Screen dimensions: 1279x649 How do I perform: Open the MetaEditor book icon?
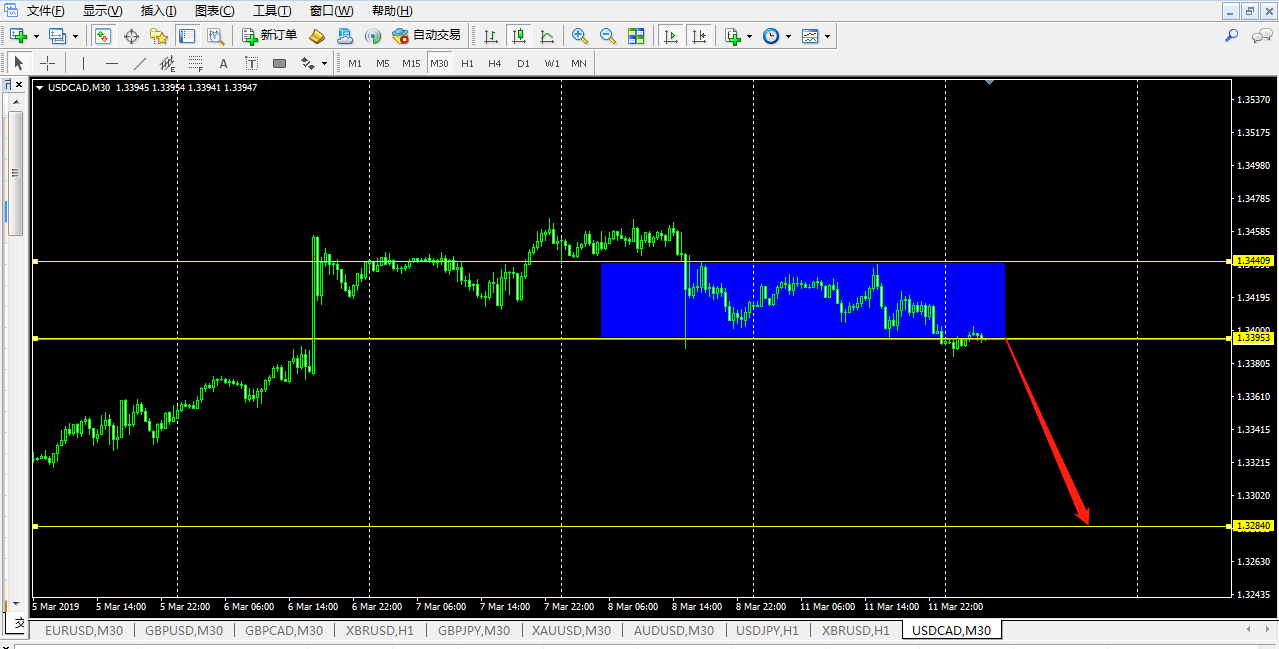coord(317,36)
